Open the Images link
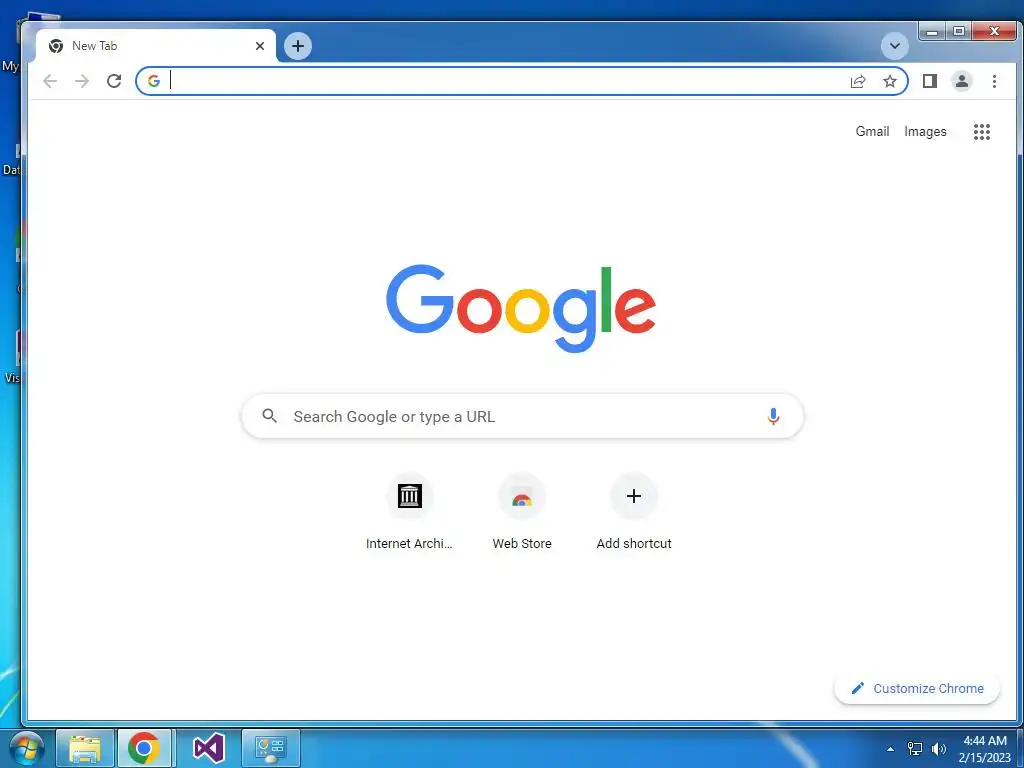This screenshot has width=1024, height=768. (925, 131)
